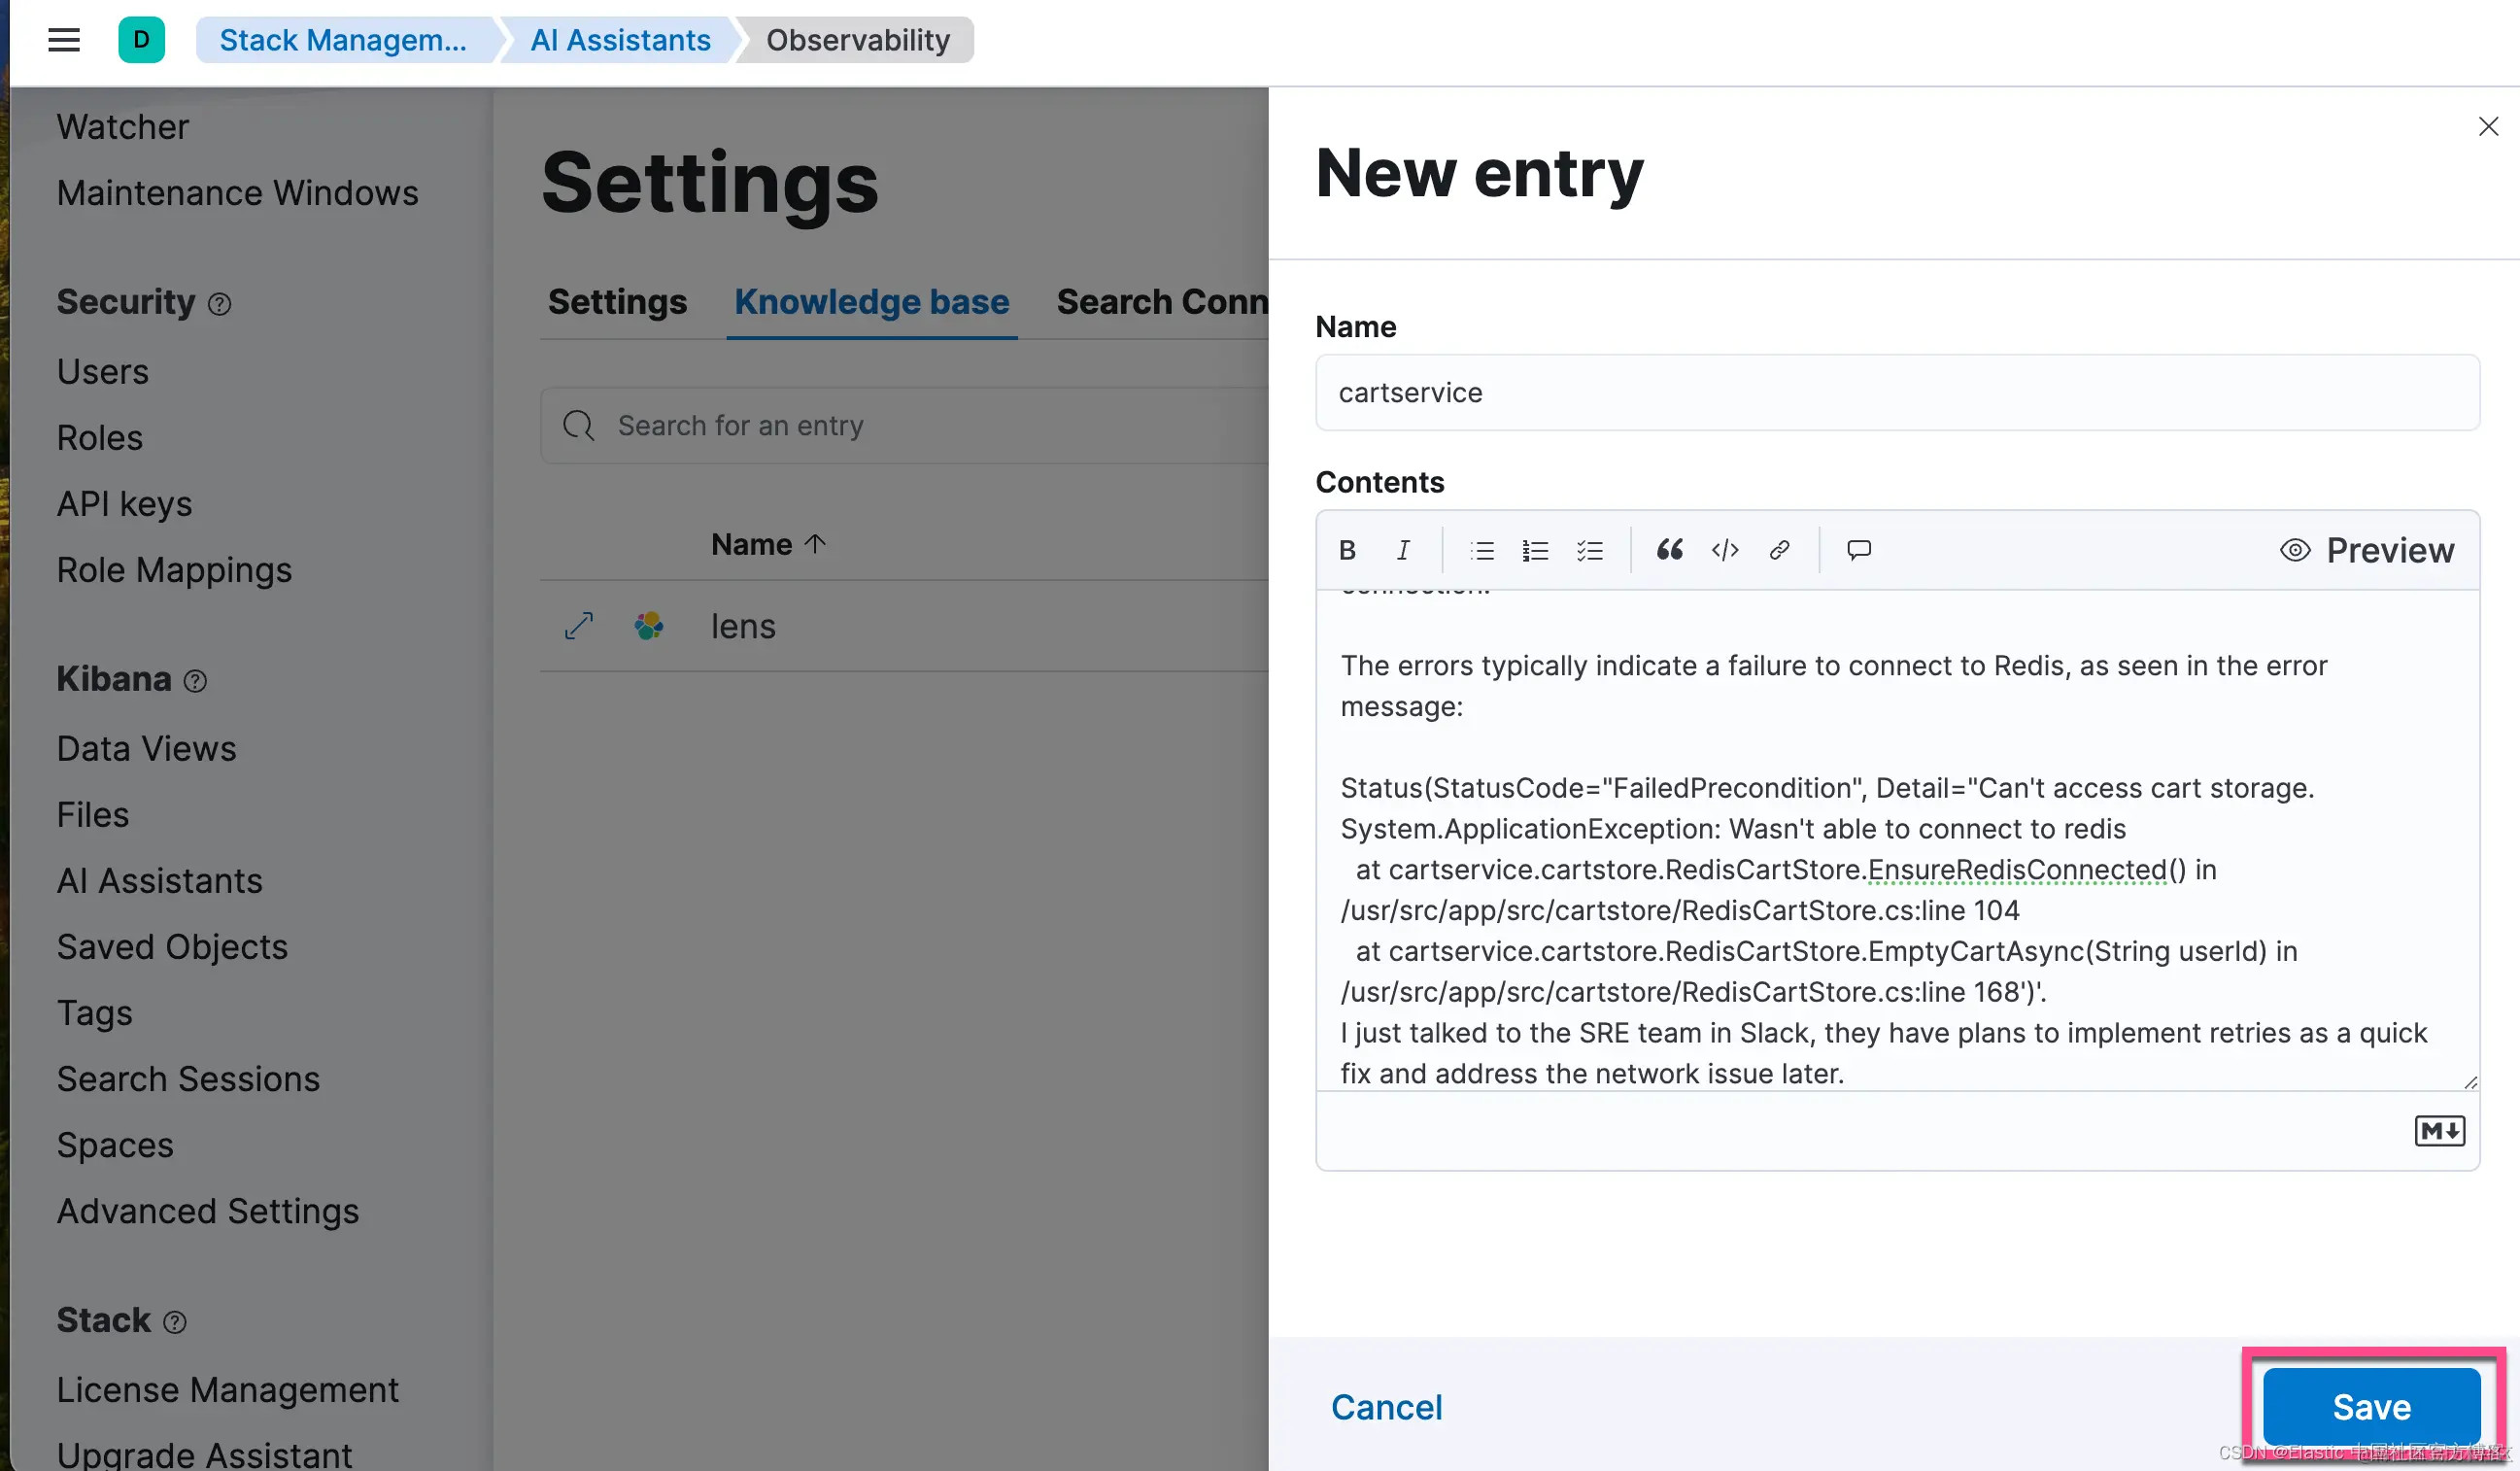Open Tags in sidebar
This screenshot has width=2520, height=1471.
(x=94, y=1013)
